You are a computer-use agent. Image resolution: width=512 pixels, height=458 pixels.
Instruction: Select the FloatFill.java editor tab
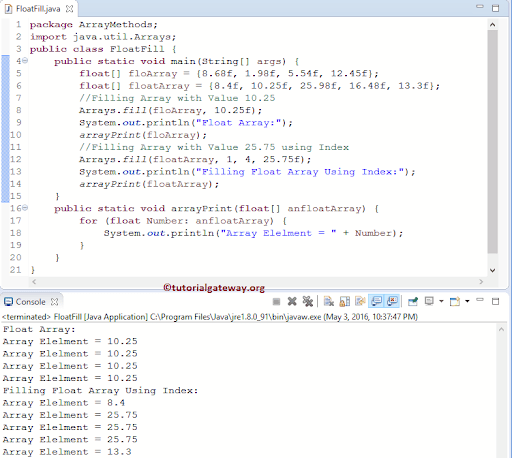point(38,9)
